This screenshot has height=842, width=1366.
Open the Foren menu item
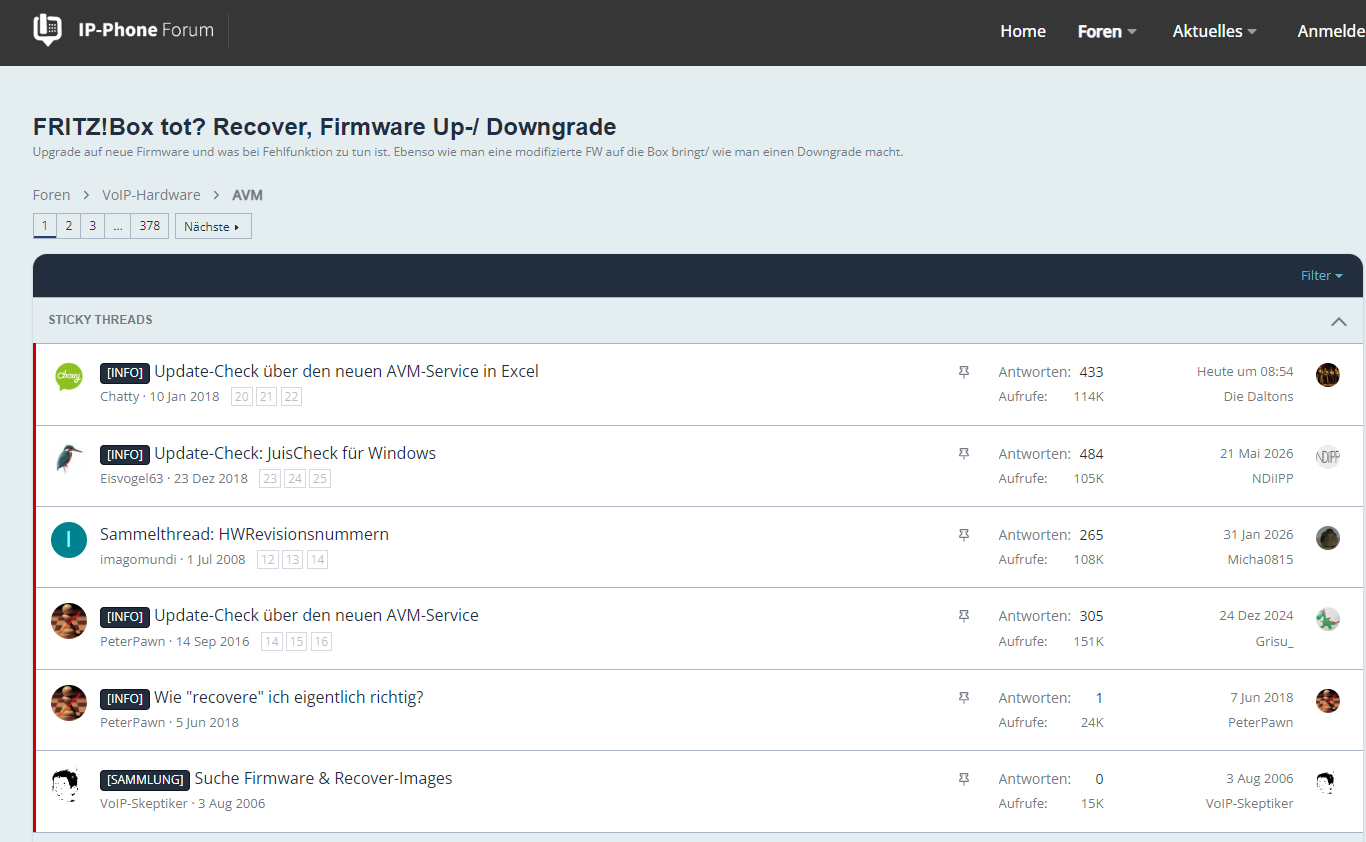1100,31
